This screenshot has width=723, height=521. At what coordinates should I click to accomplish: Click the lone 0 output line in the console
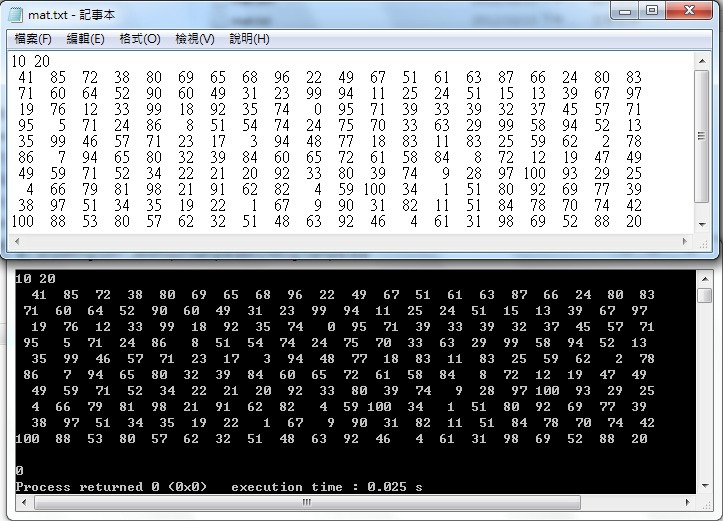[x=19, y=471]
